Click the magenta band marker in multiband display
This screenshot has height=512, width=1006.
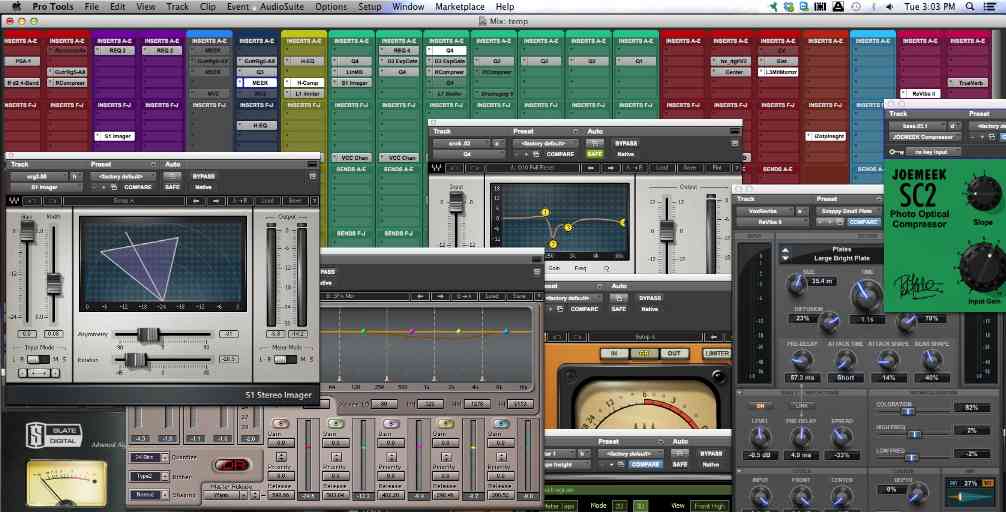(x=411, y=332)
